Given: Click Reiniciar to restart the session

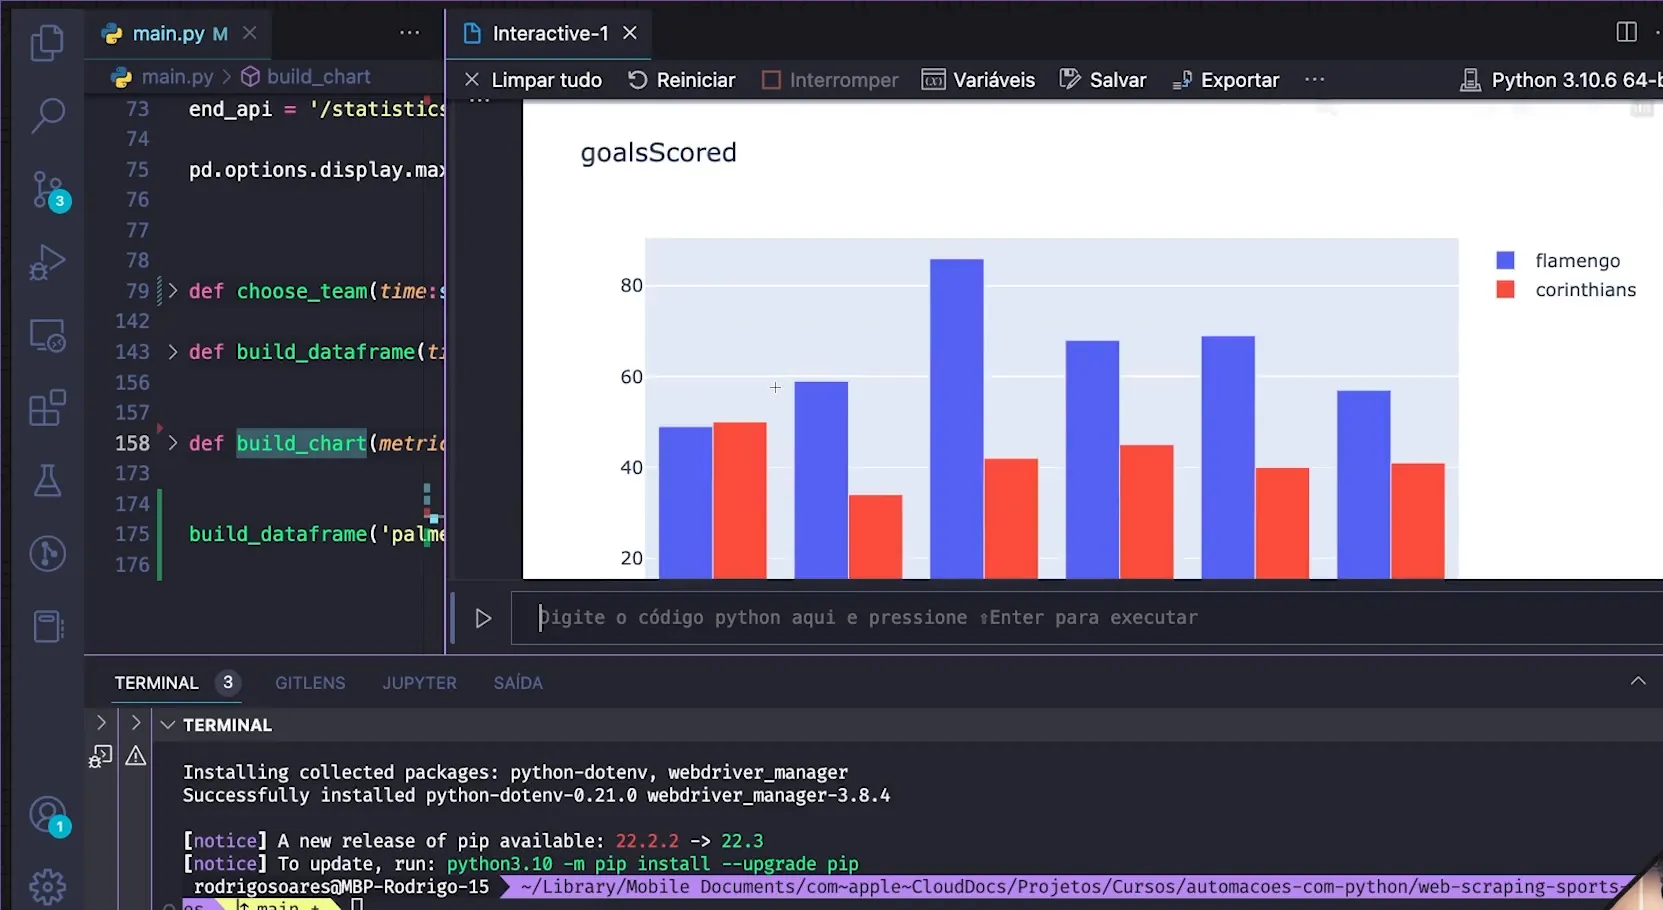Looking at the screenshot, I should tap(681, 79).
